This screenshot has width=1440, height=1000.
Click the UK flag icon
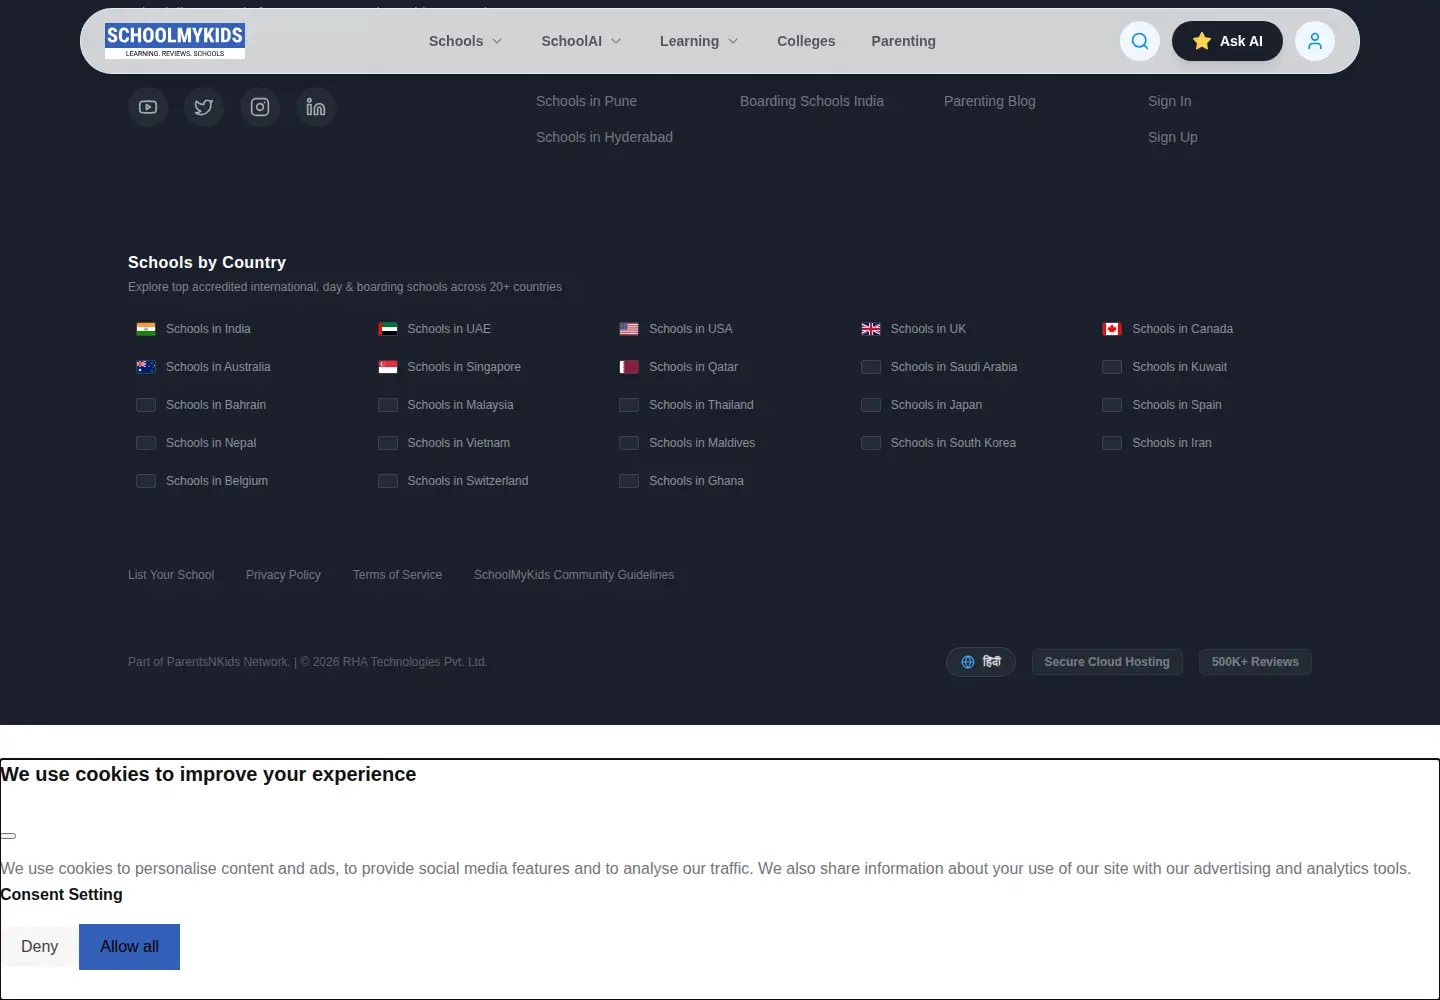tap(871, 329)
